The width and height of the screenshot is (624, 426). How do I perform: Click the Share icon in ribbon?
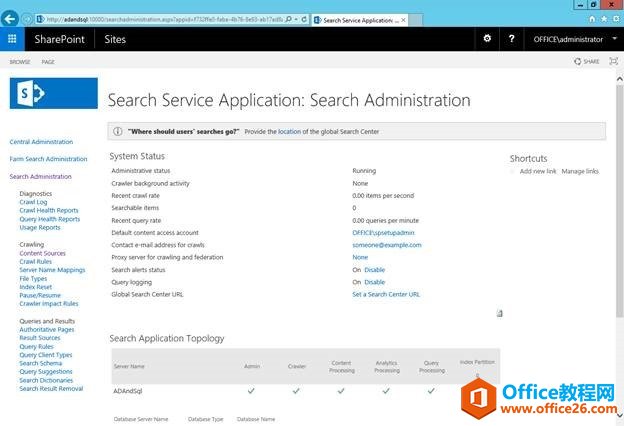587,61
